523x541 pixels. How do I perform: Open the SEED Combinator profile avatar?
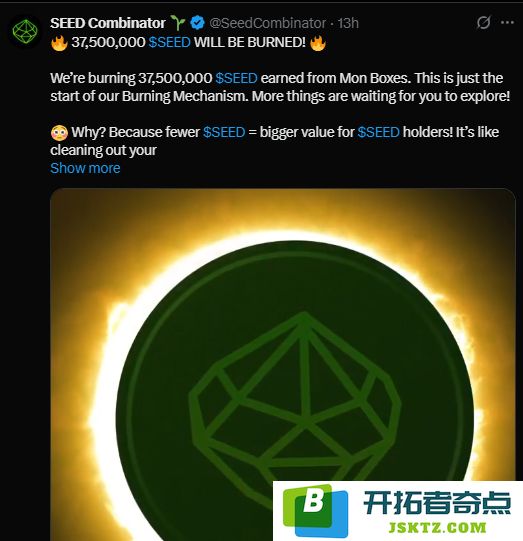pos(25,32)
